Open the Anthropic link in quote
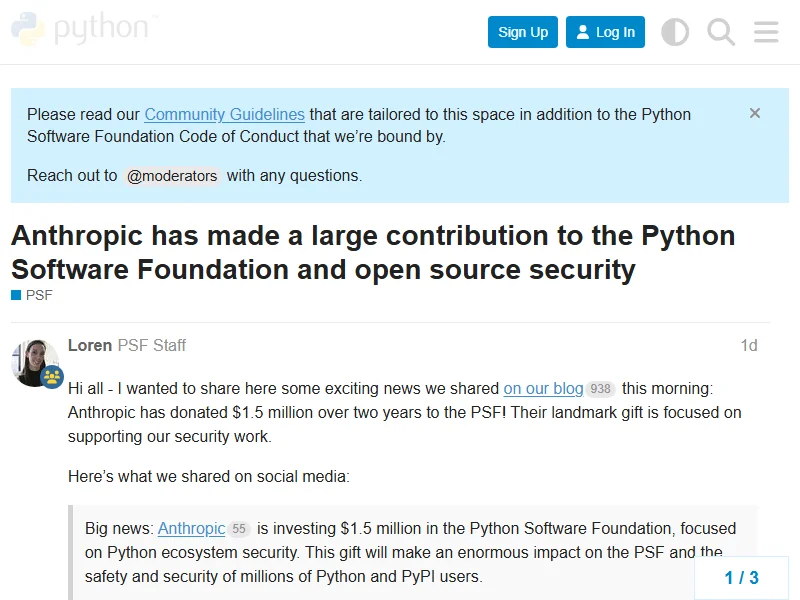Screen dimensions: 800x600 [x=191, y=528]
